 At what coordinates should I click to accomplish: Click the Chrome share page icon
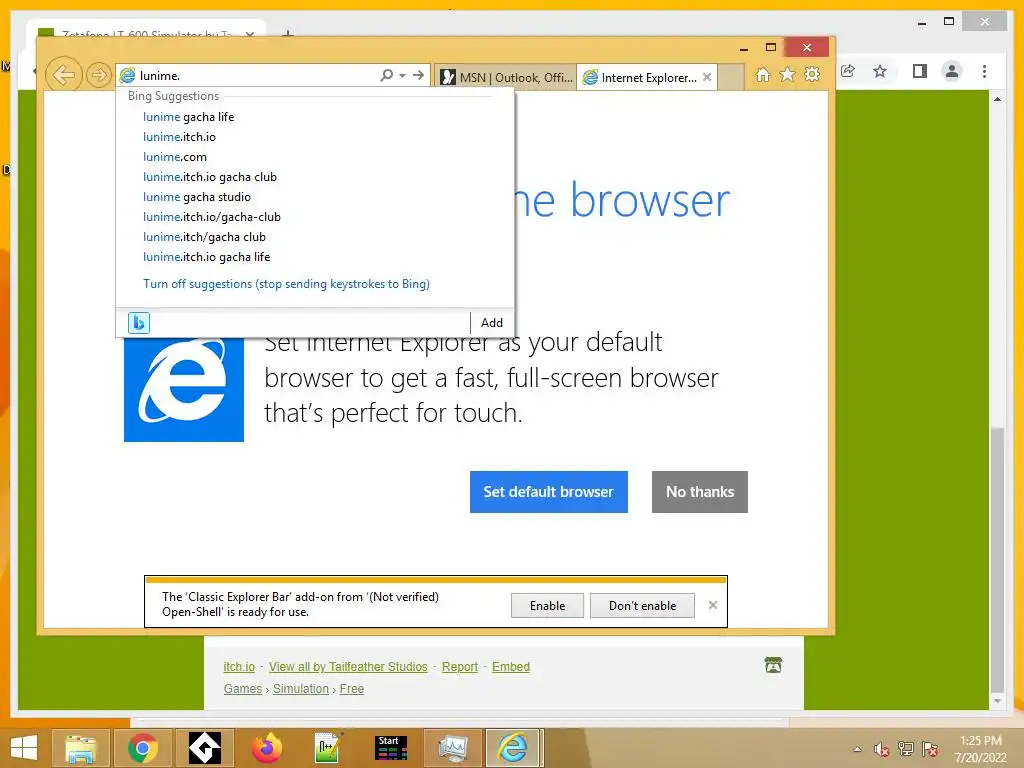(848, 71)
